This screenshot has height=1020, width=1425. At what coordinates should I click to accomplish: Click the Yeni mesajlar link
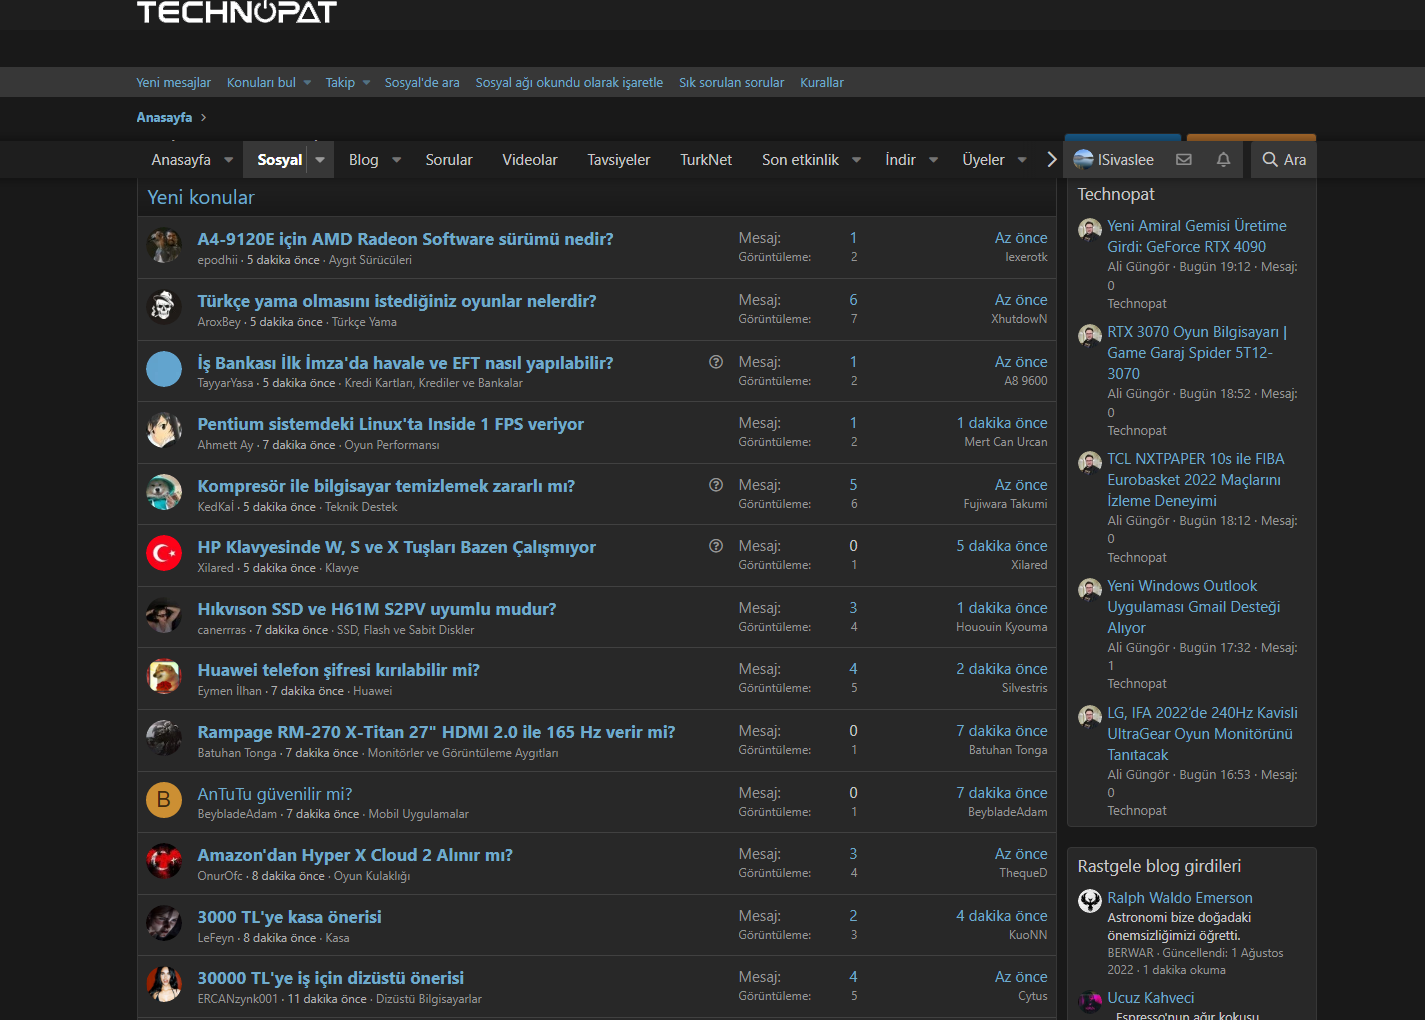click(174, 83)
